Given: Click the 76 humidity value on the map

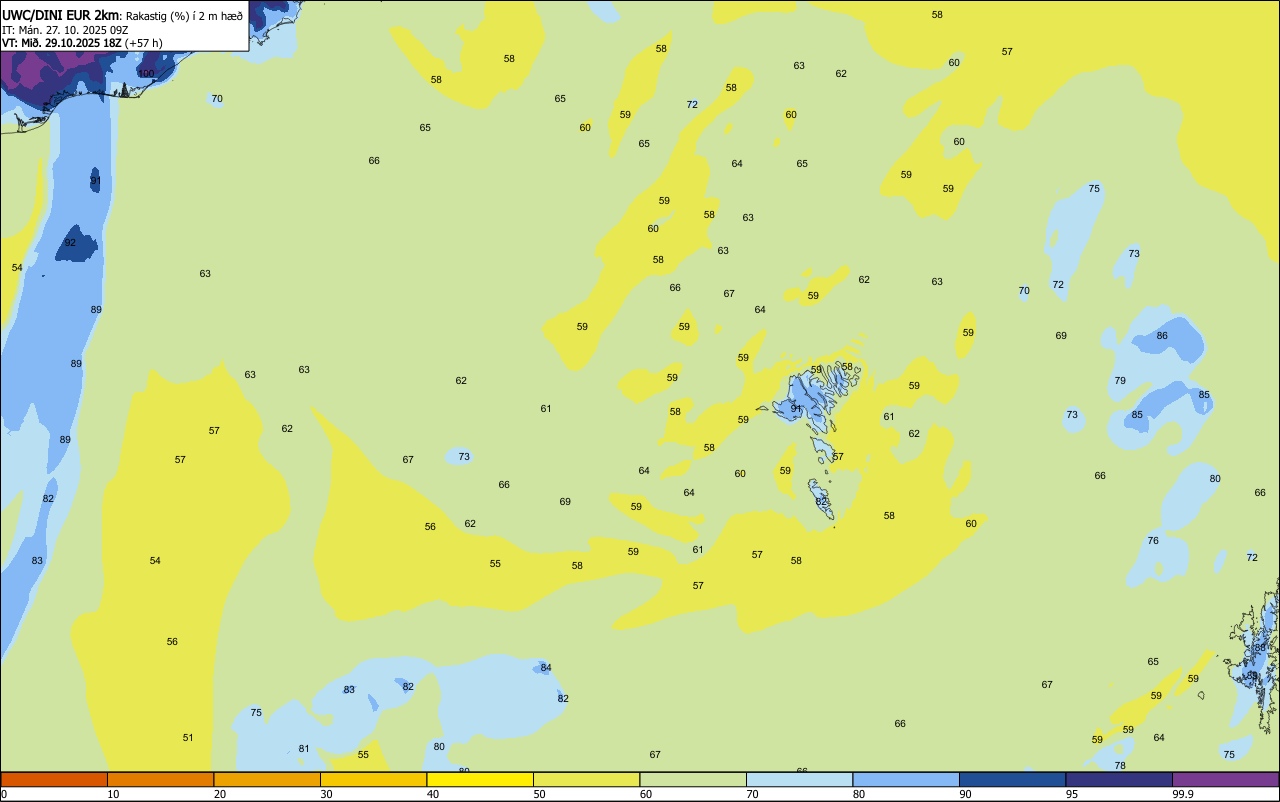Looking at the screenshot, I should click(x=1153, y=540).
